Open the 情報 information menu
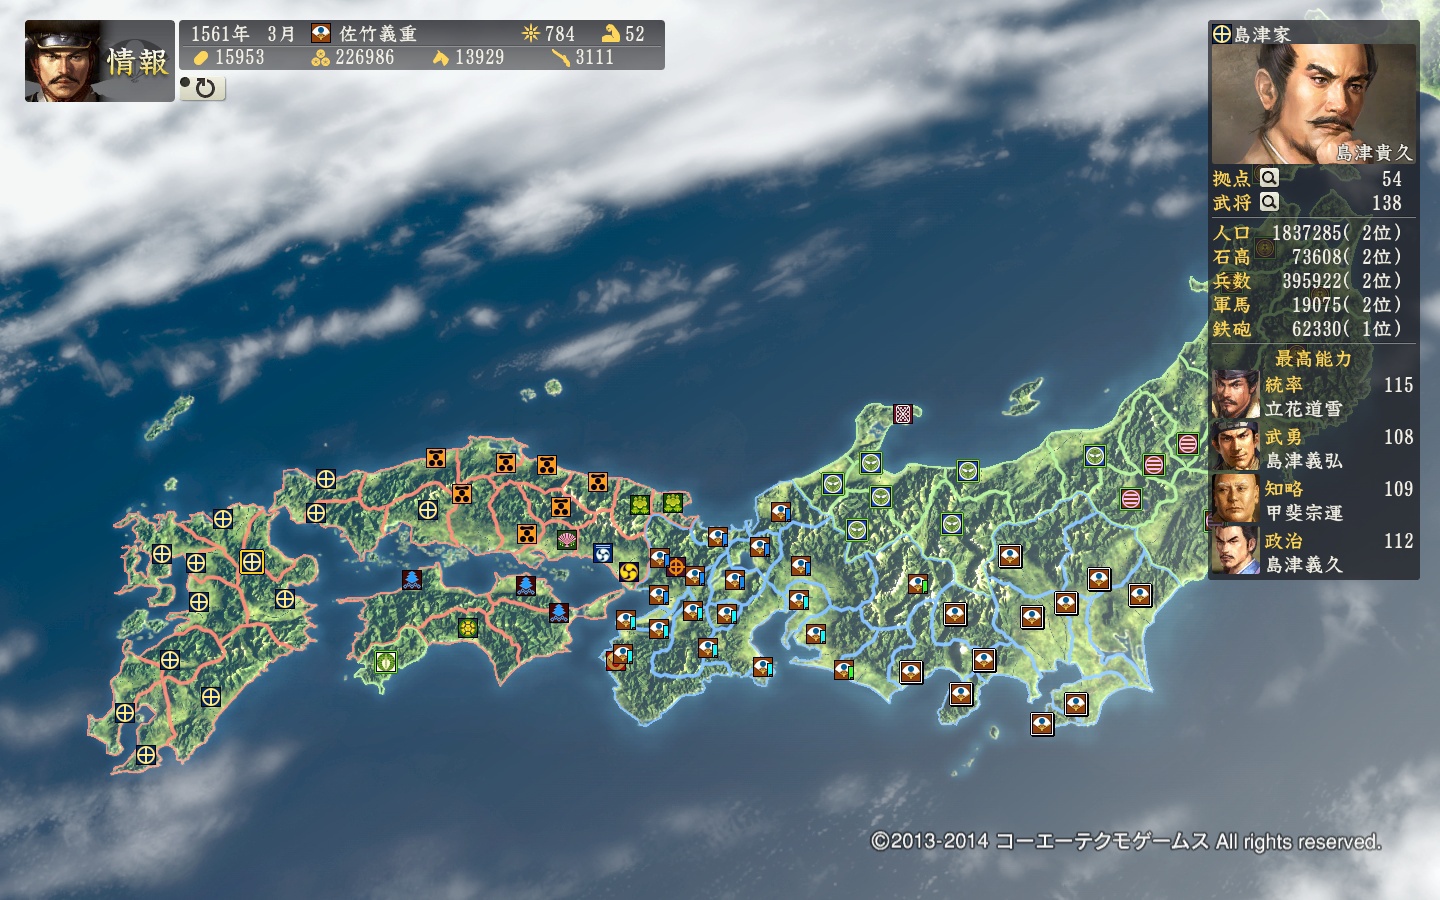Image resolution: width=1440 pixels, height=900 pixels. point(98,61)
